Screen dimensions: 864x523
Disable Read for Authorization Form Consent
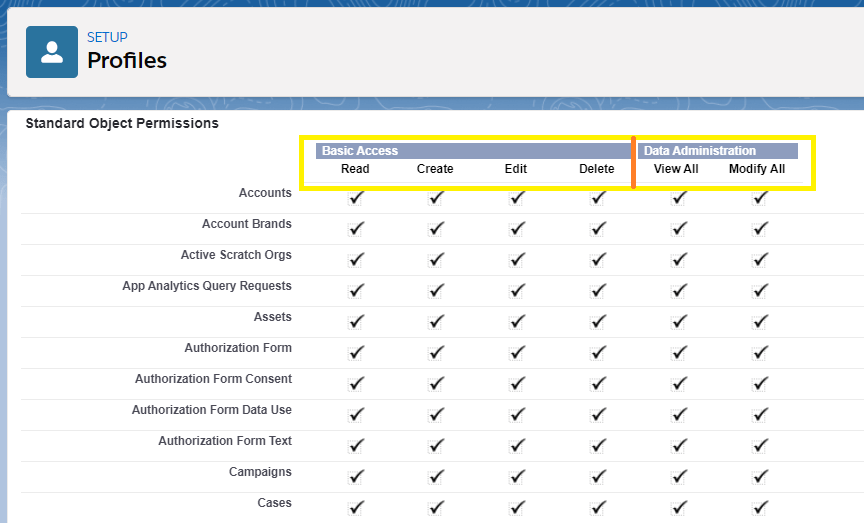355,384
